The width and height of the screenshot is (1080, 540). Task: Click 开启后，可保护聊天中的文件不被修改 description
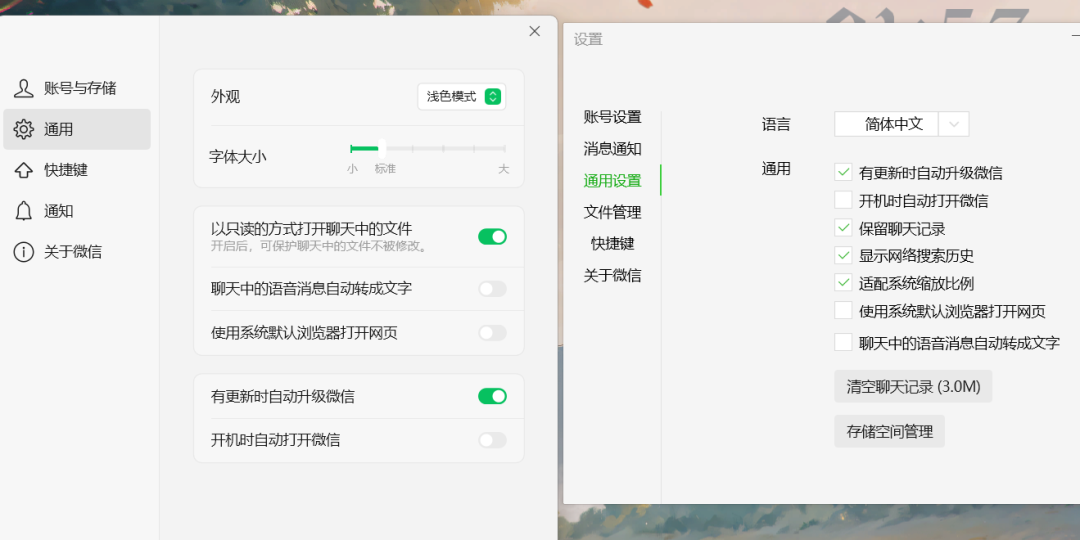pyautogui.click(x=319, y=246)
